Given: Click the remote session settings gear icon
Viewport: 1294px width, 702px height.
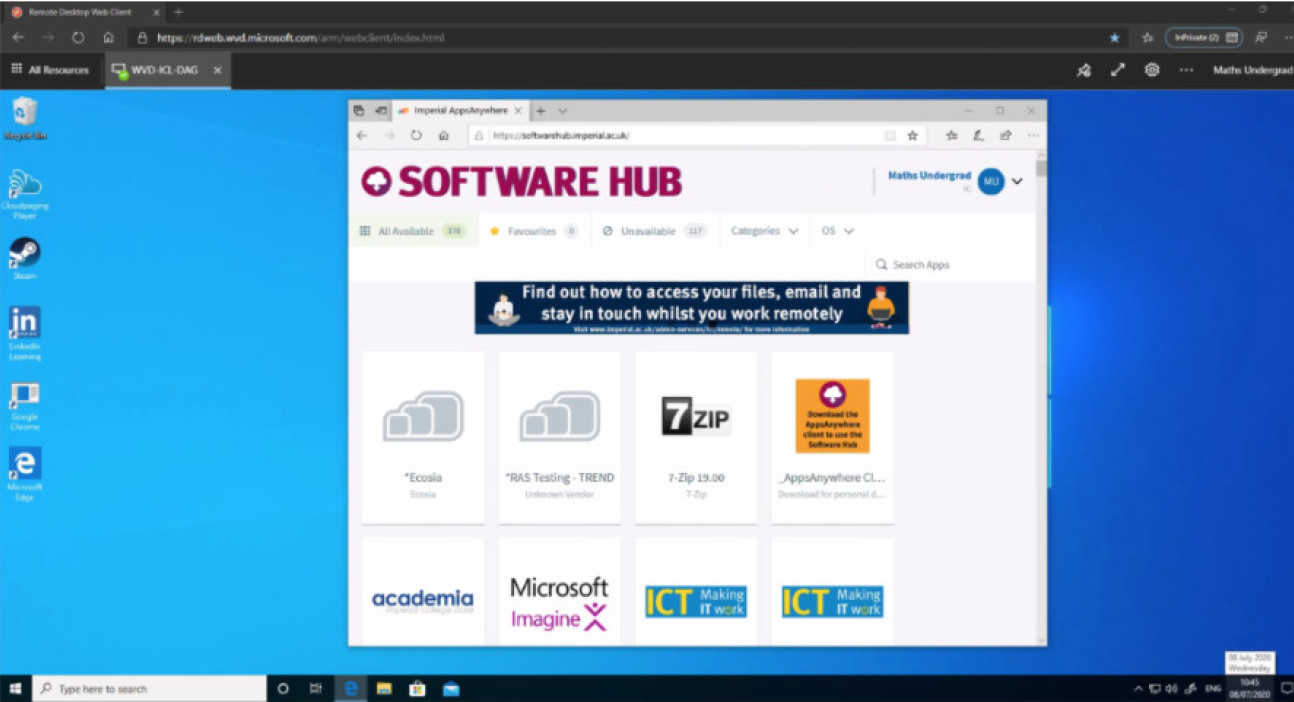Looking at the screenshot, I should coord(1152,70).
